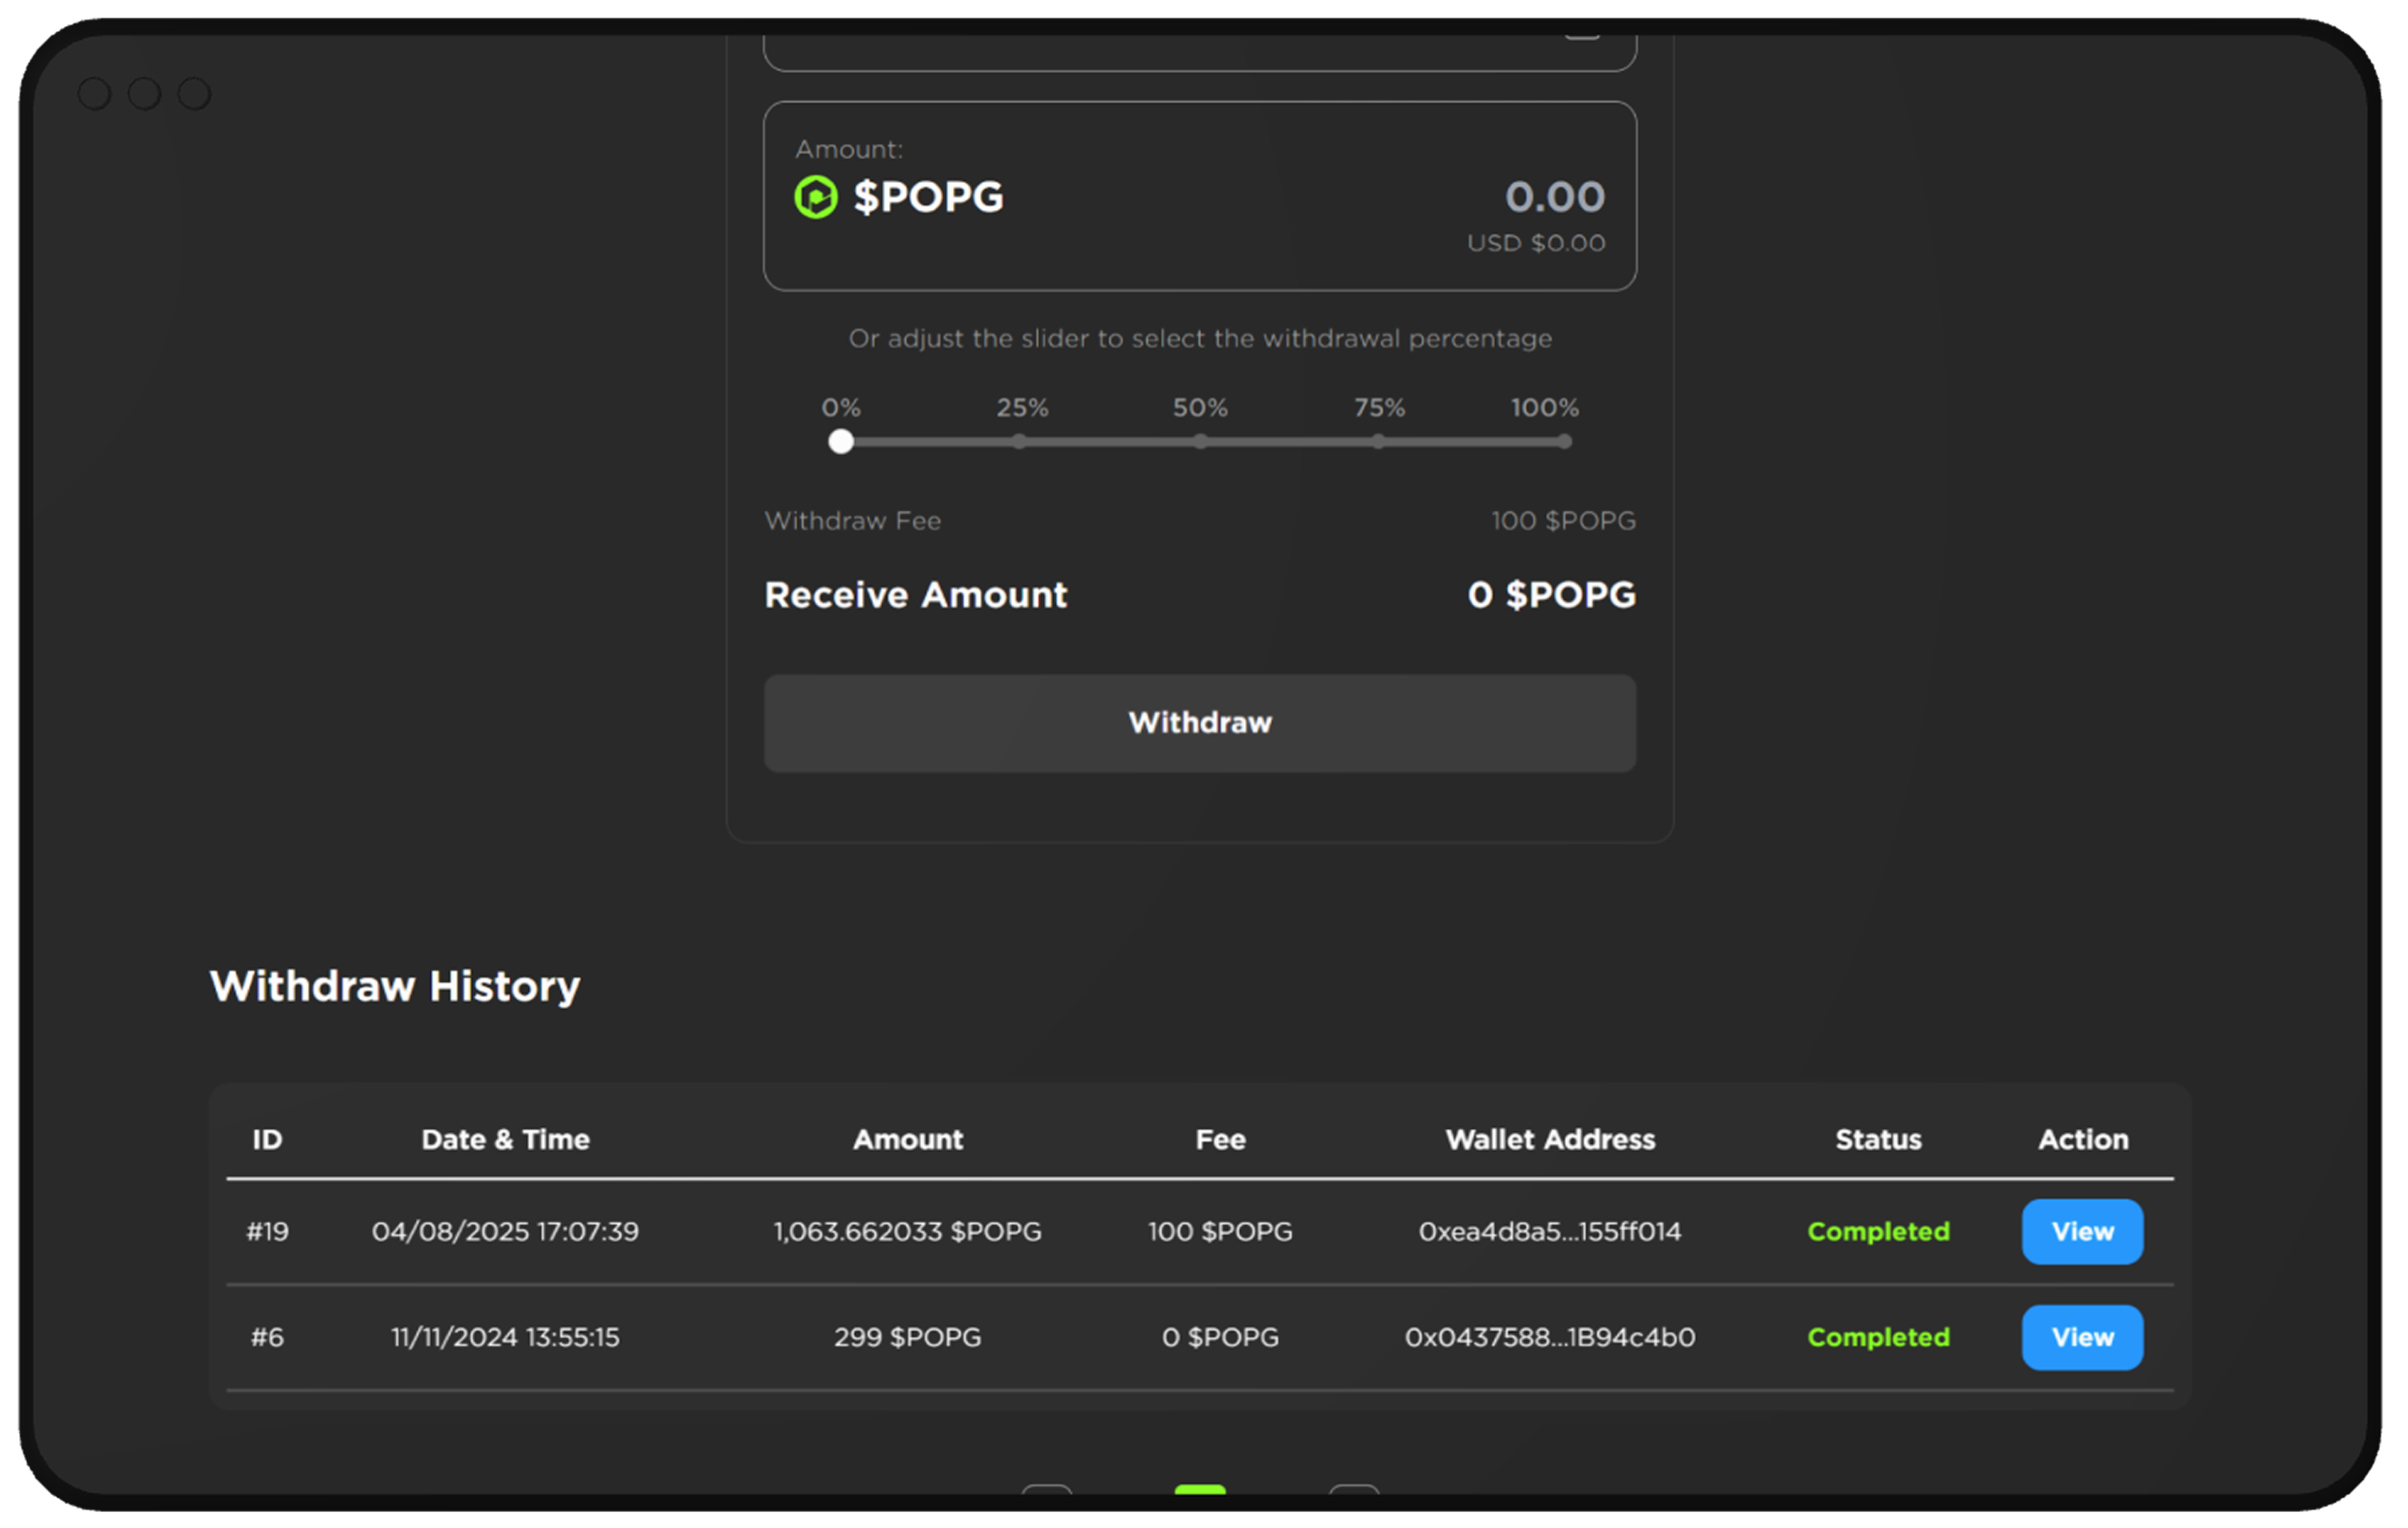Click the slider handle at 0%
2408x1528 pixels.
[x=841, y=441]
